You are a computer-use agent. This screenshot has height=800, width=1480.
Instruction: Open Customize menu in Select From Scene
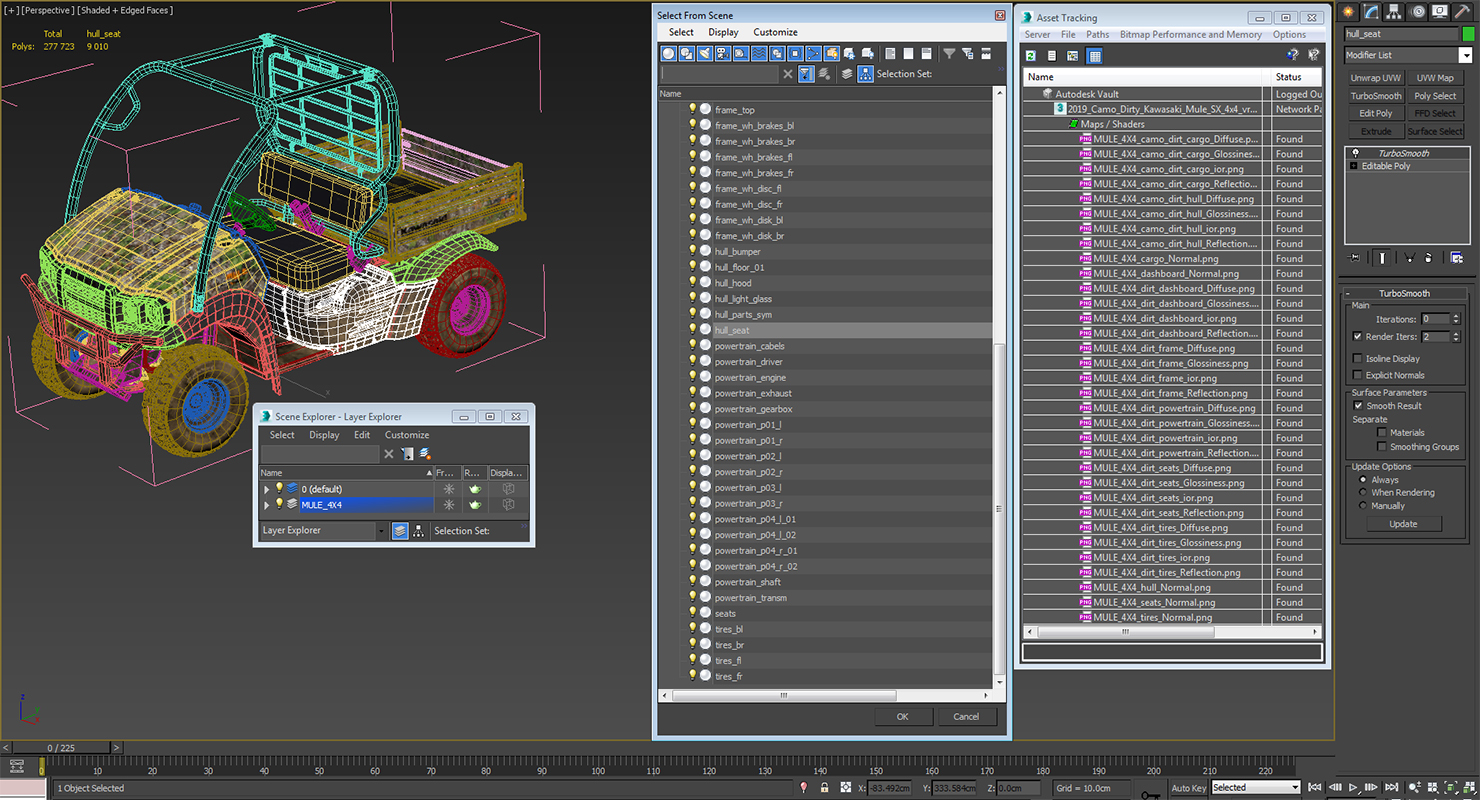(x=775, y=32)
